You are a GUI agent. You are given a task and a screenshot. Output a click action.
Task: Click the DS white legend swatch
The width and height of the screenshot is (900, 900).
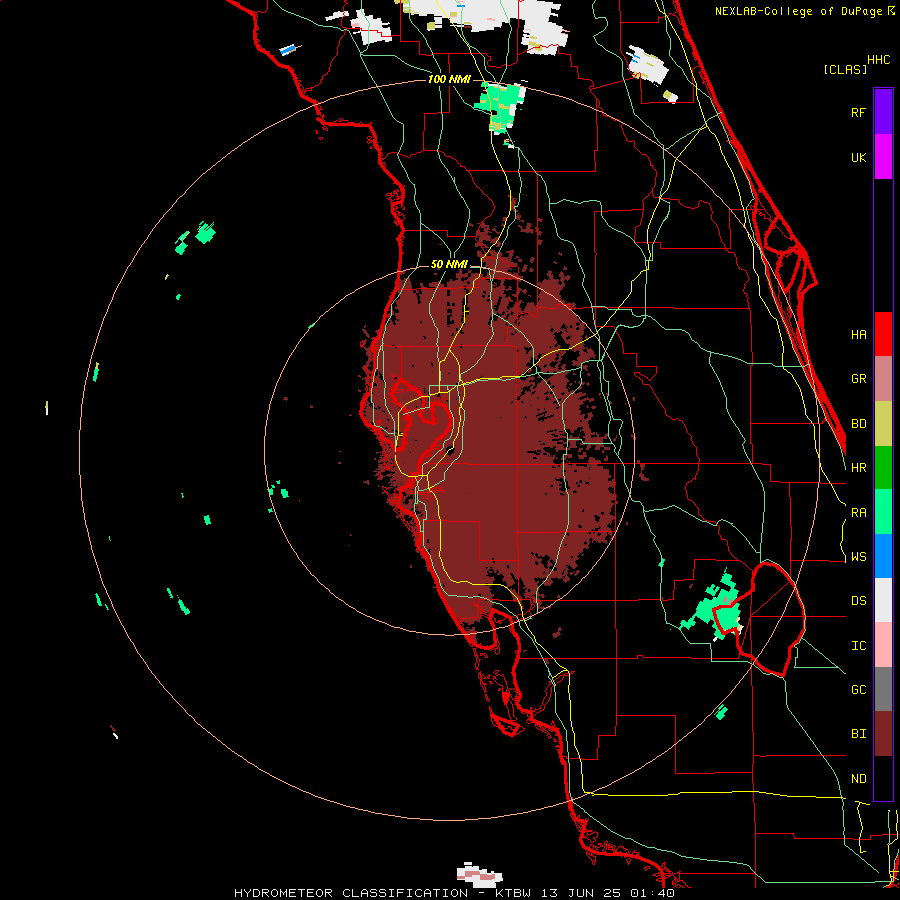pyautogui.click(x=883, y=600)
